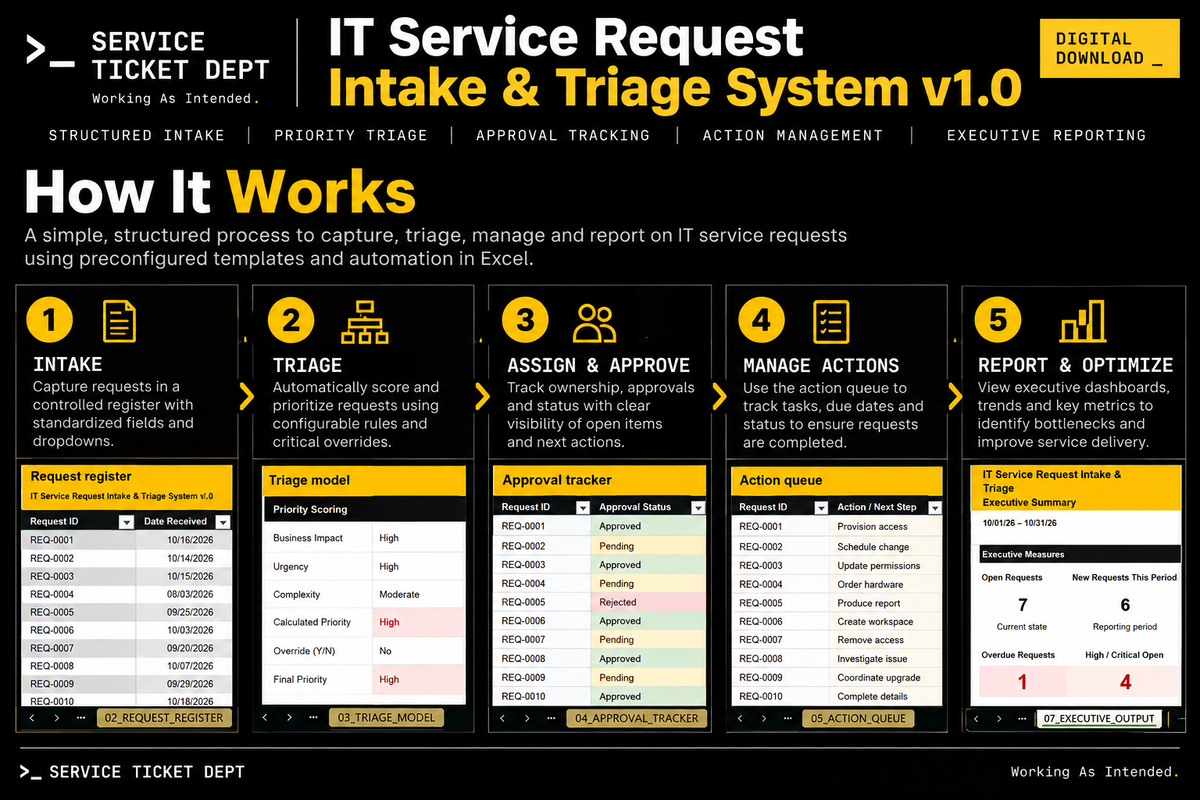Screen dimensions: 1200x800
Task: Click previous sheet arrow beside 03_TRIAGE_MODEL tab
Action: click(x=265, y=718)
